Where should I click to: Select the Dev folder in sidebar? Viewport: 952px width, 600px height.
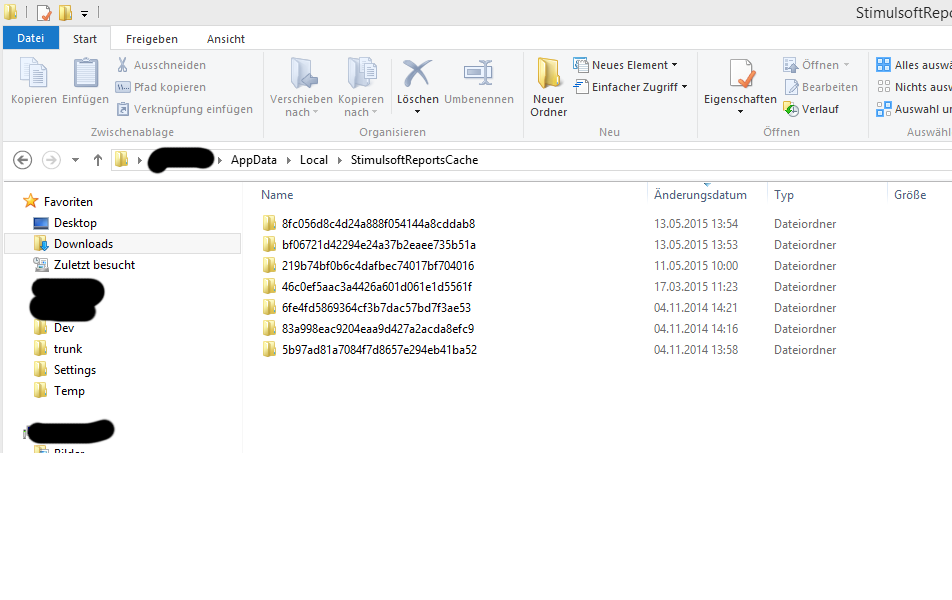[64, 328]
